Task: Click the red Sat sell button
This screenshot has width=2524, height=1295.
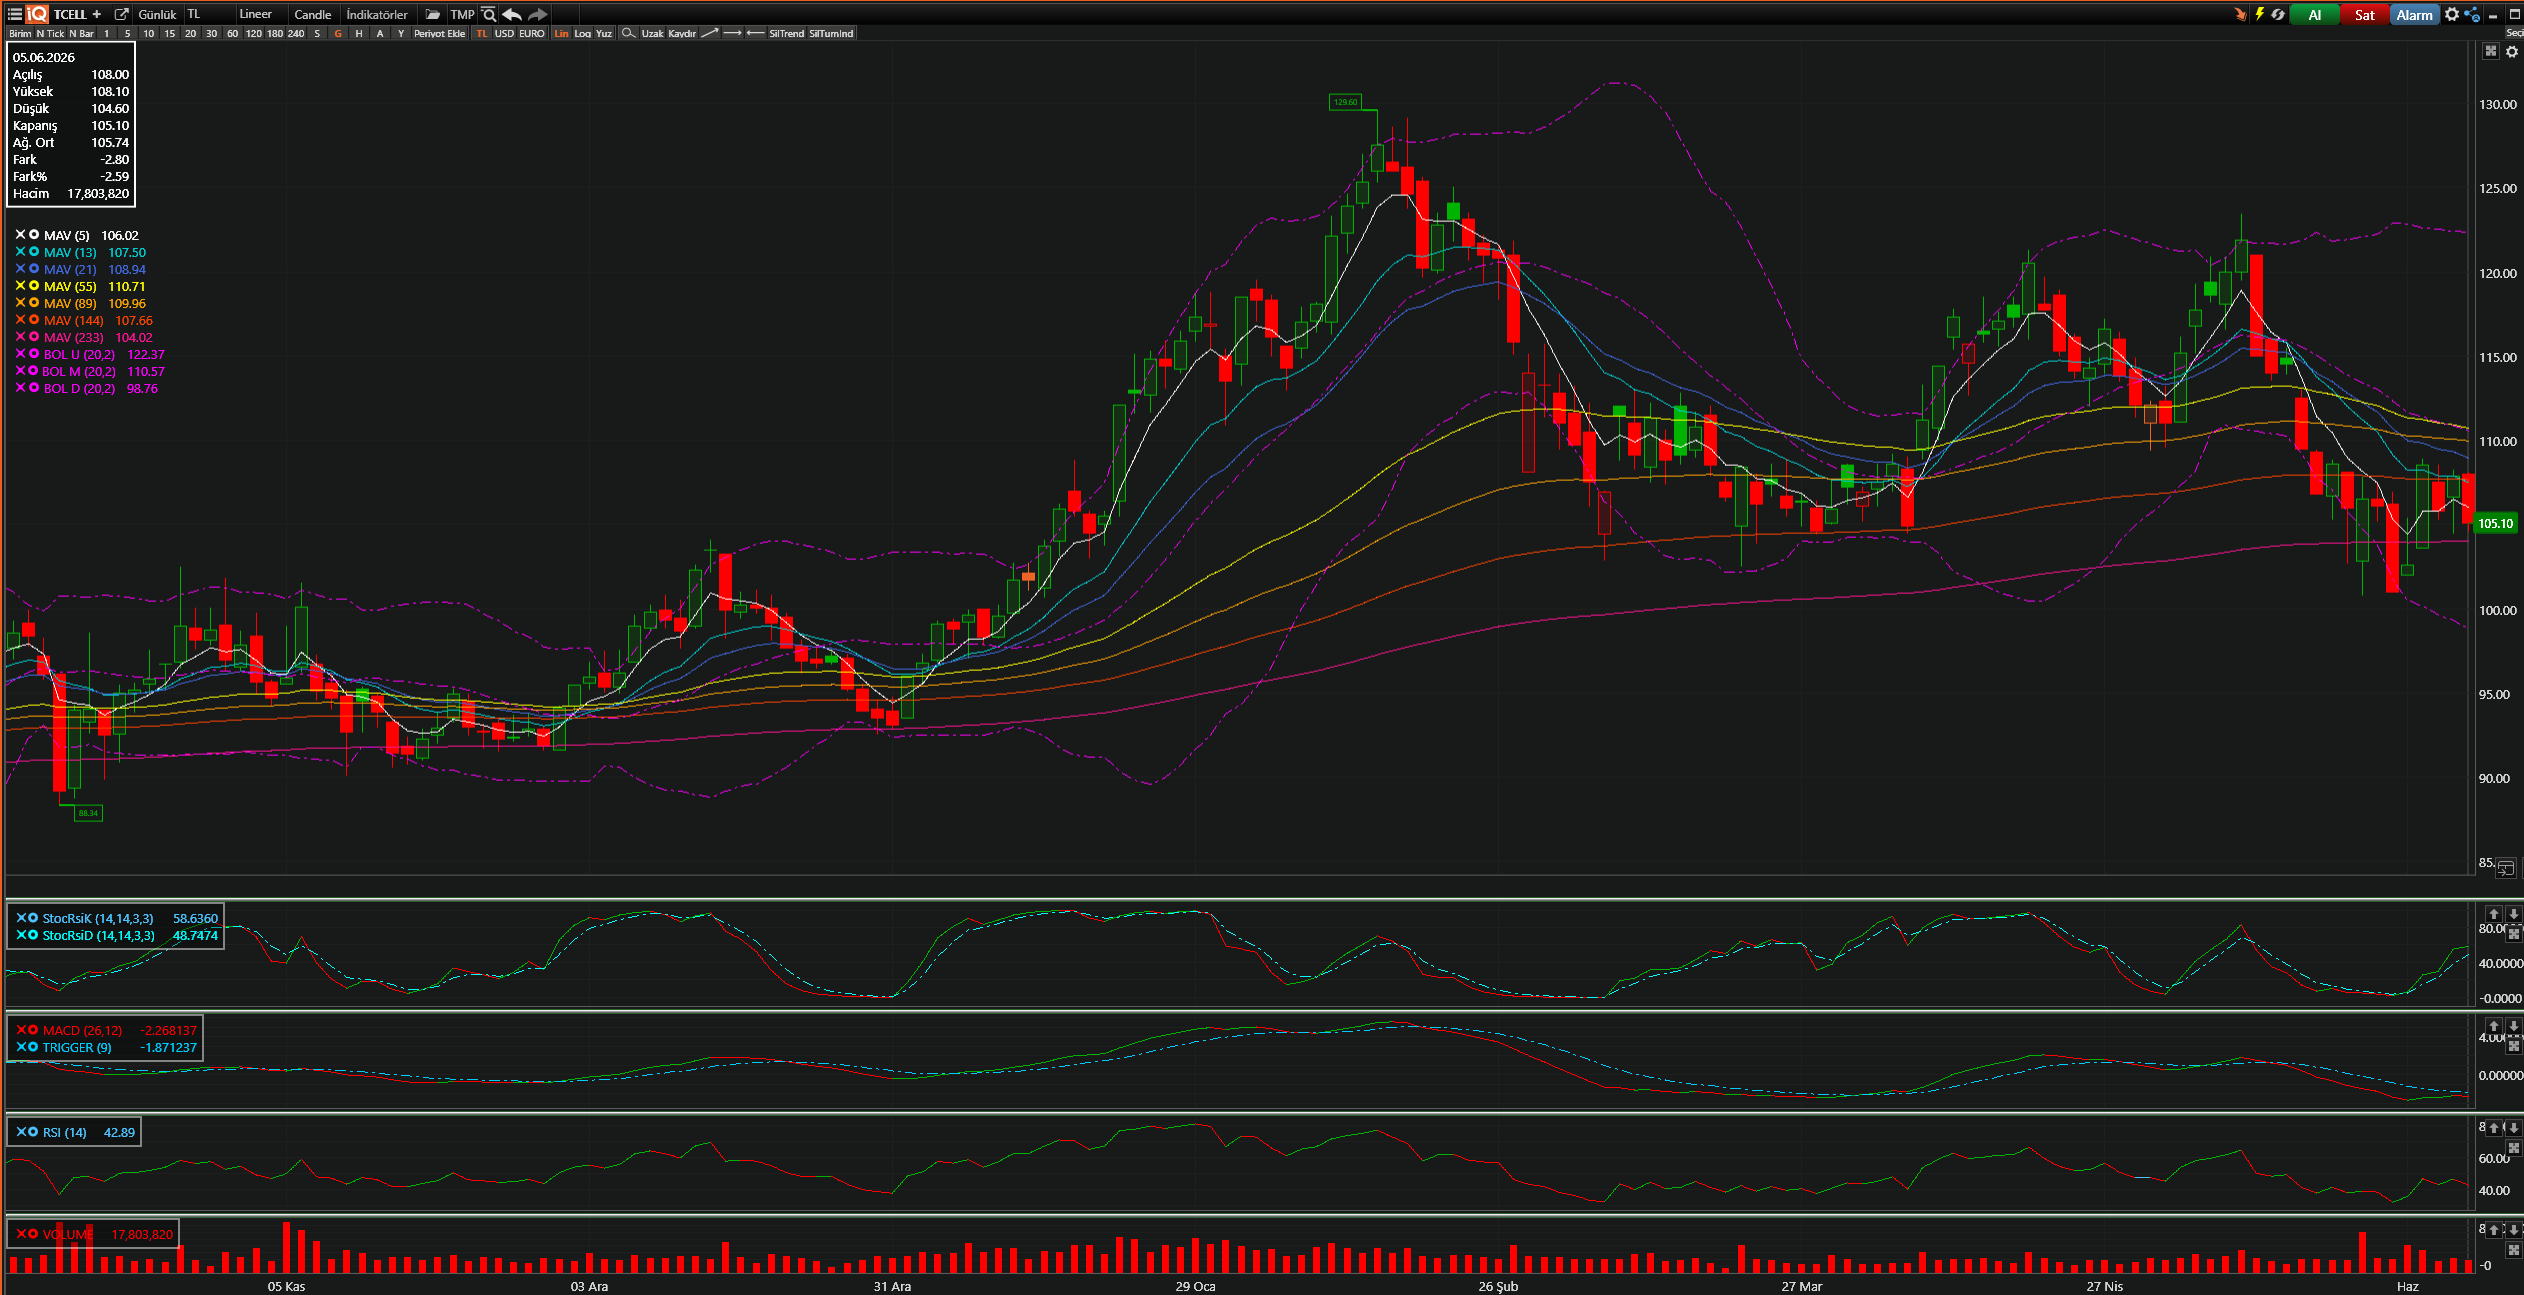Action: pos(2364,14)
